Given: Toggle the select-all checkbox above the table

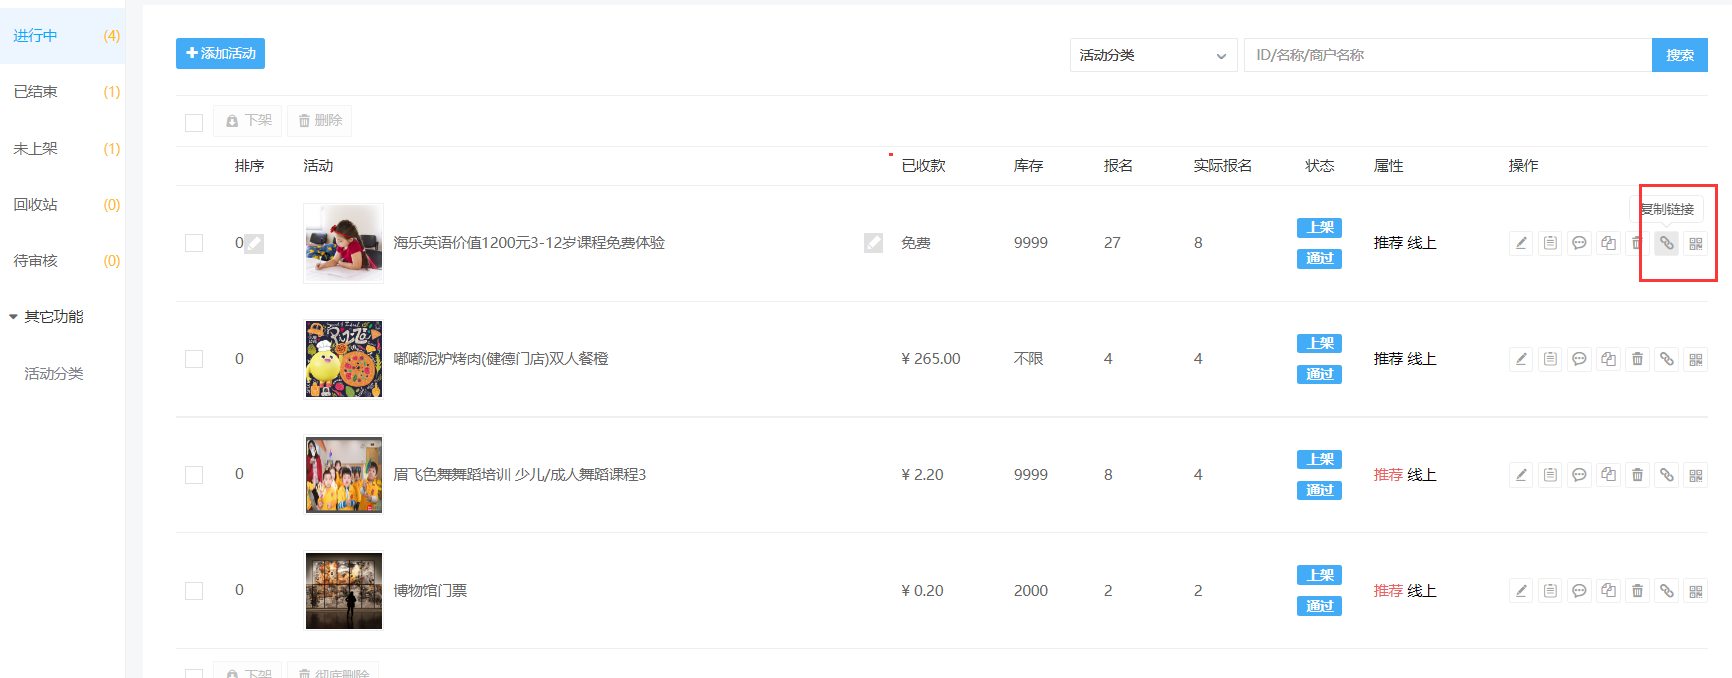Looking at the screenshot, I should (x=194, y=122).
